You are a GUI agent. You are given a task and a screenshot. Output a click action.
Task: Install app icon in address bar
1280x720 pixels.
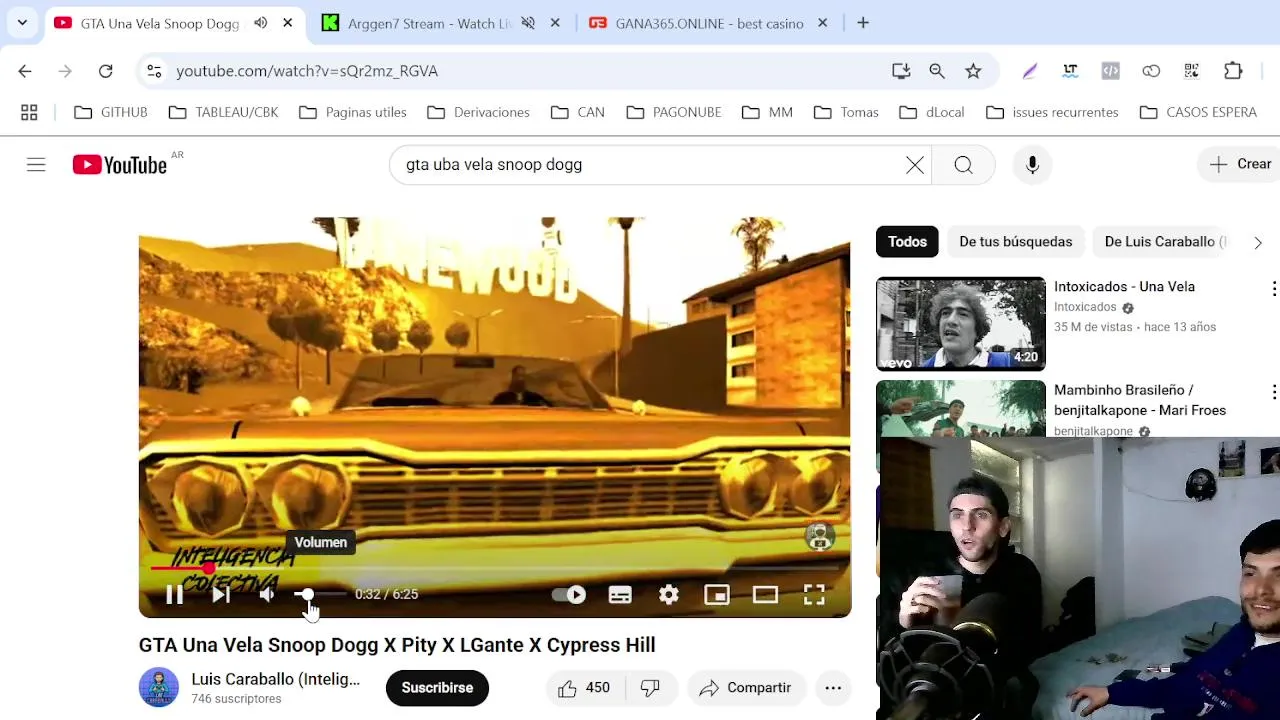901,71
